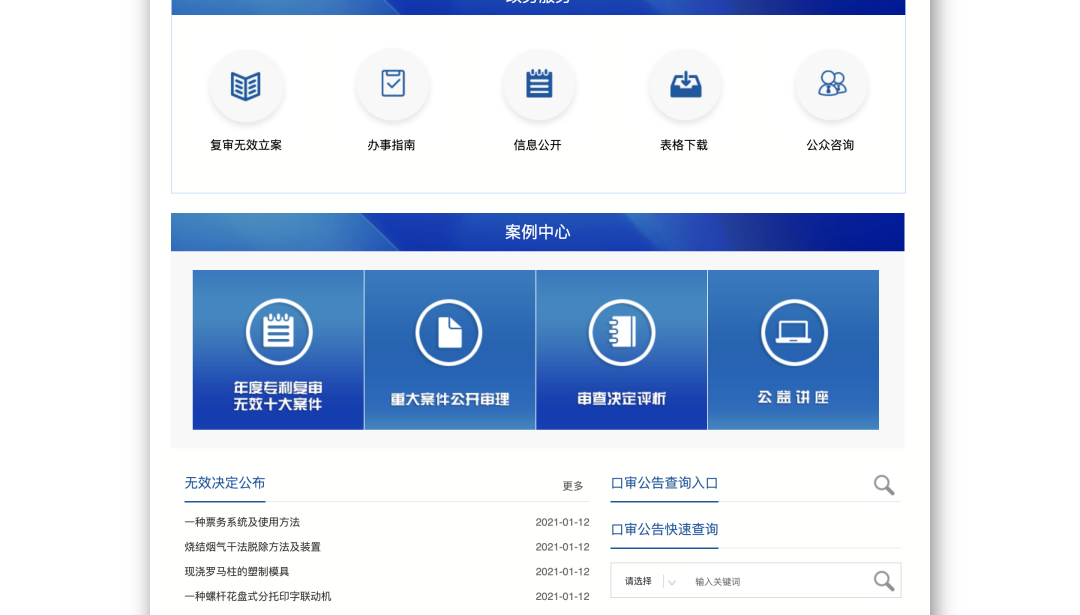Open 公益讲座 via the laptop icon
This screenshot has height=615, width=1080.
793,330
